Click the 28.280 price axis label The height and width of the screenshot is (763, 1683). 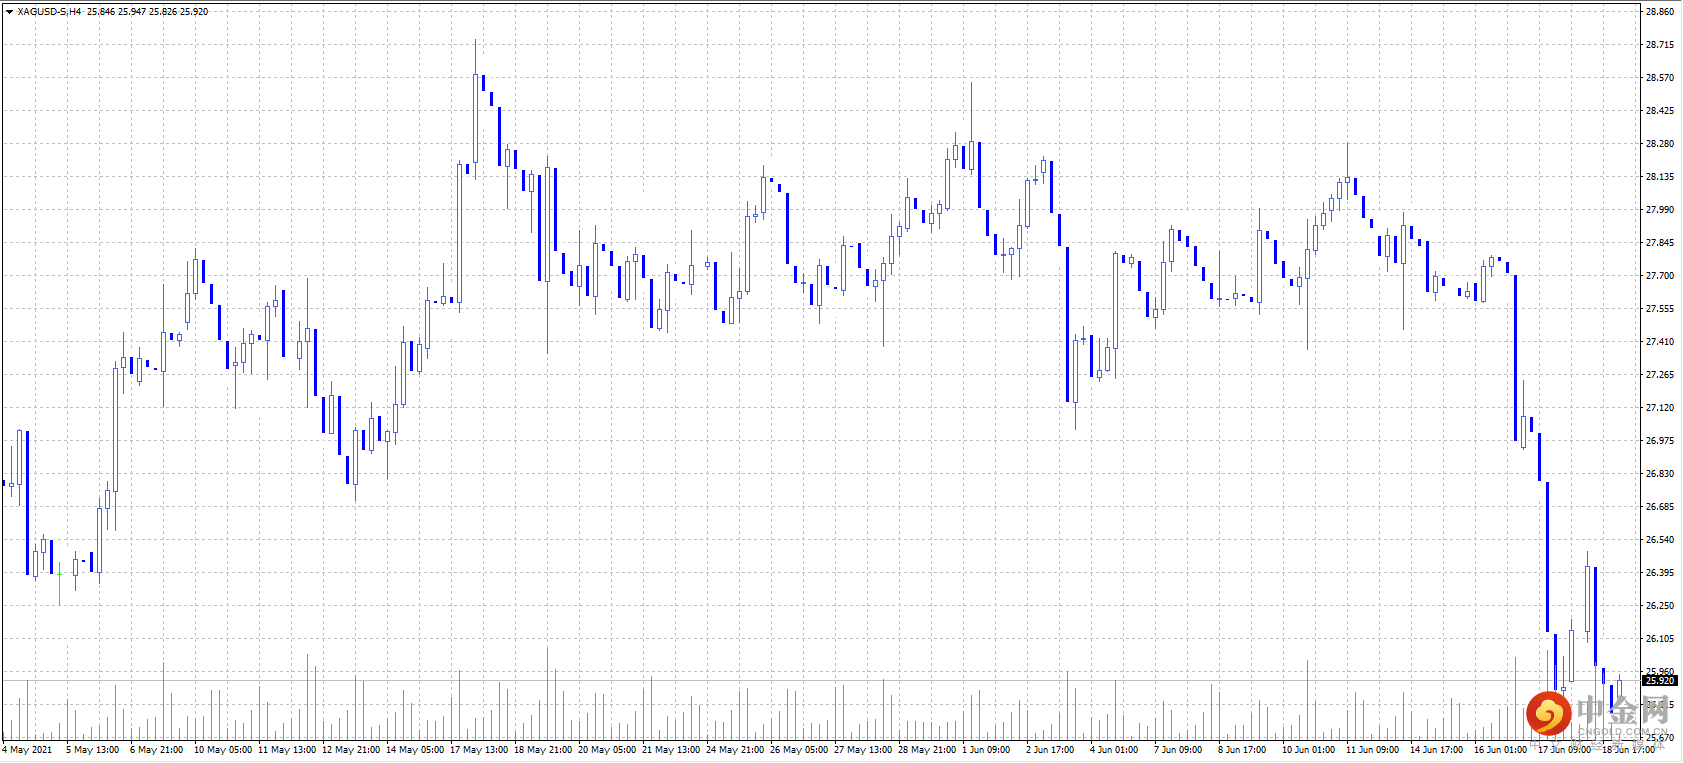click(1660, 144)
